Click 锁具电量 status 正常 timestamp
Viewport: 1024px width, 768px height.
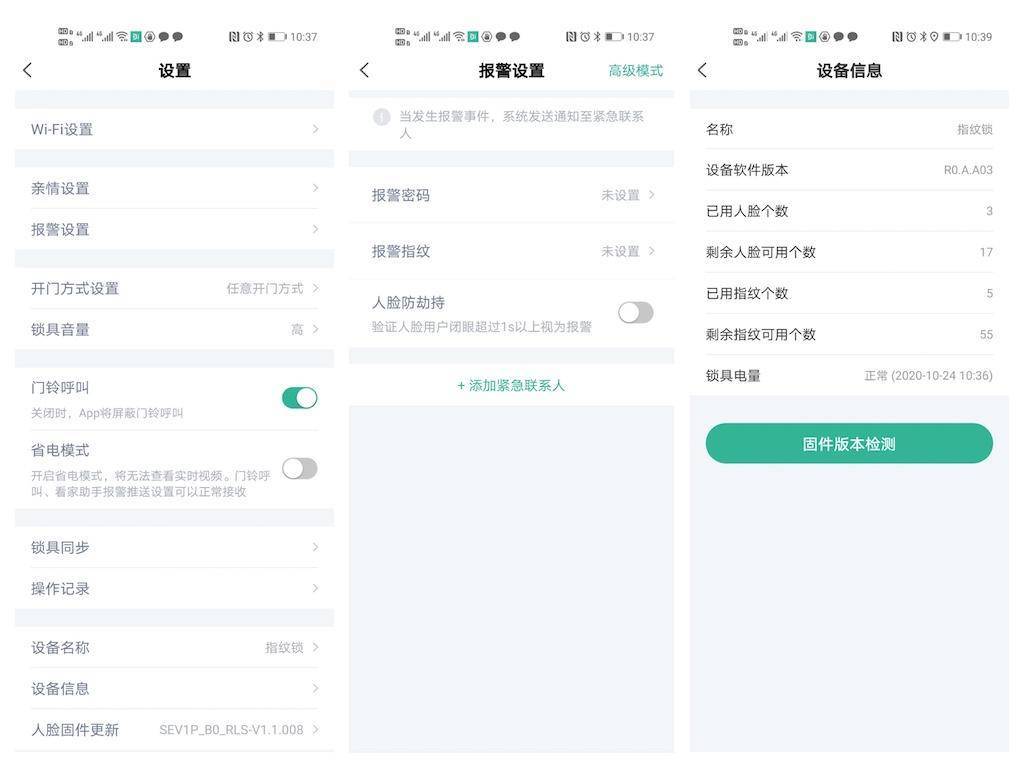(x=928, y=376)
